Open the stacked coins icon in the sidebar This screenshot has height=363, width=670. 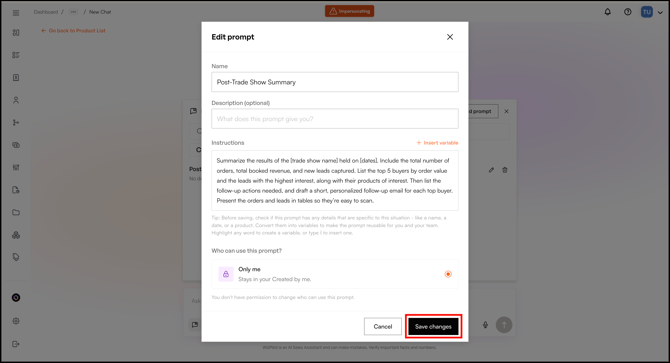(16, 145)
